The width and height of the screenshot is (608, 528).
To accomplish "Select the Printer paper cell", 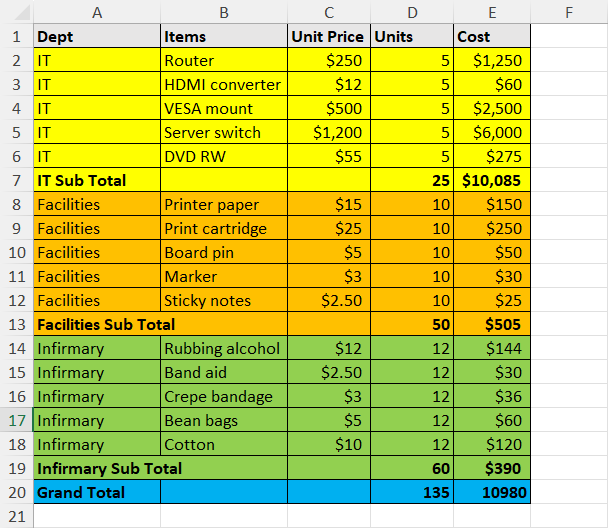I will (x=224, y=204).
